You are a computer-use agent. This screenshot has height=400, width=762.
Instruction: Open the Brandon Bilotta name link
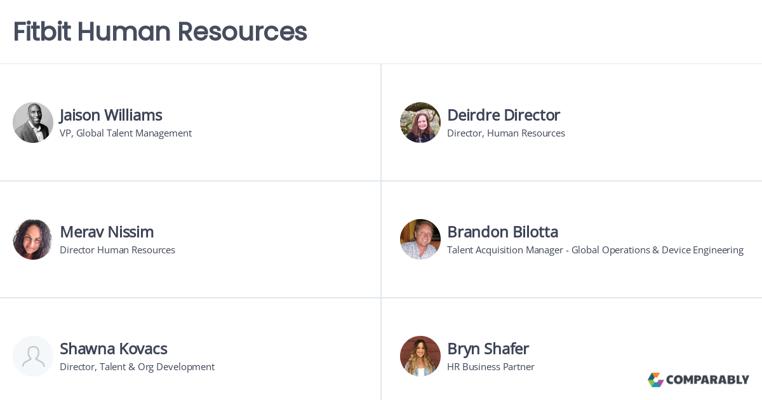pos(502,232)
